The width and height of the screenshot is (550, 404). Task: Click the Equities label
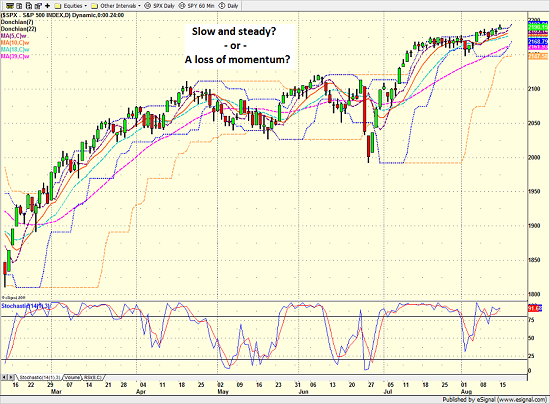click(73, 6)
